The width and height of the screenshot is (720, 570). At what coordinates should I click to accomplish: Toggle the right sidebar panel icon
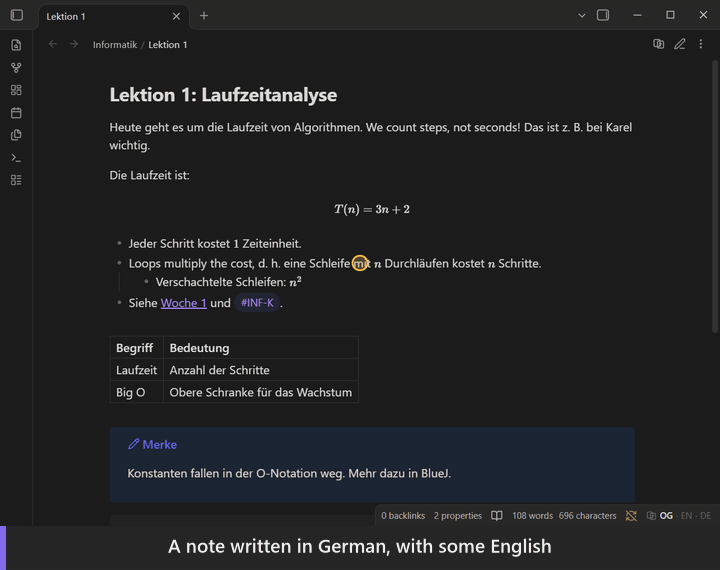tap(603, 15)
